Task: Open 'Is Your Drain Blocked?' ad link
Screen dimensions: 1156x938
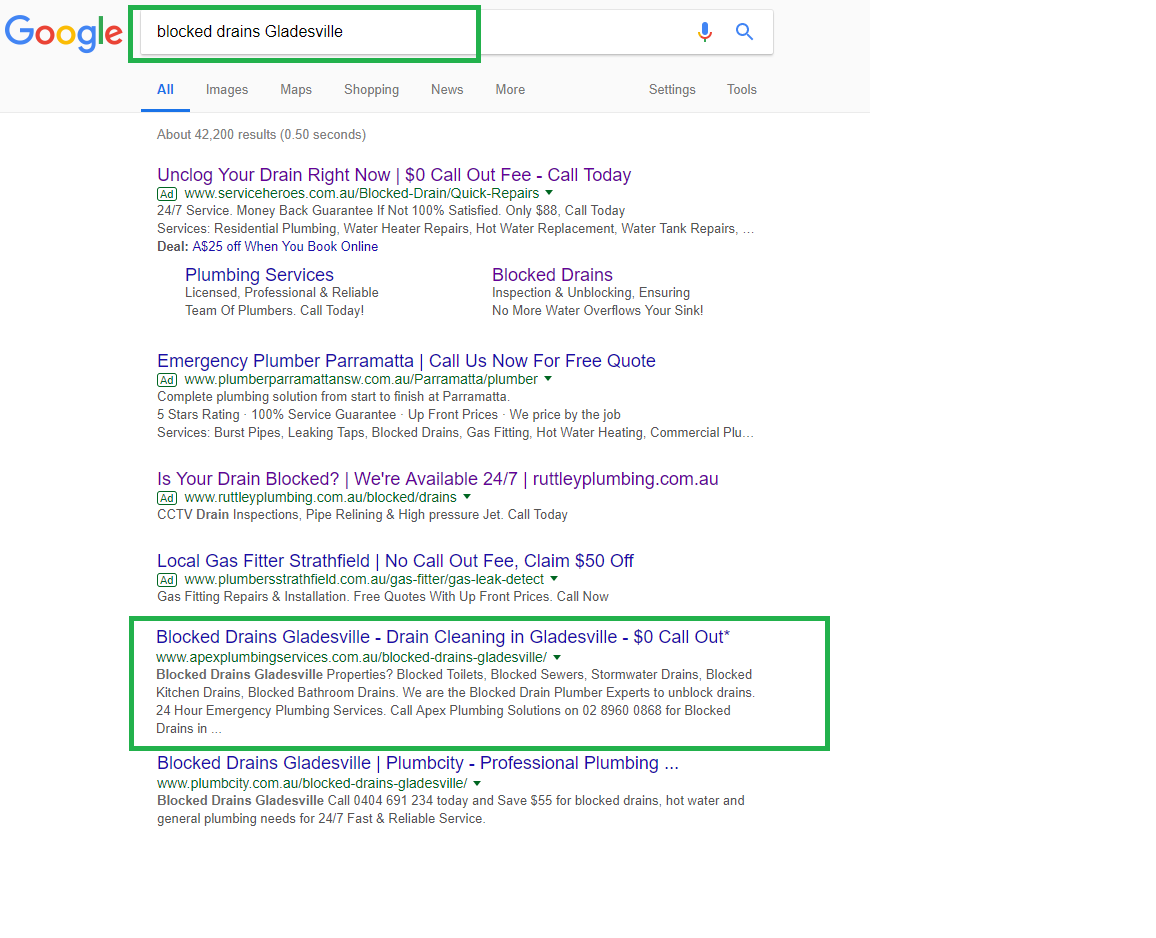Action: pyautogui.click(x=437, y=479)
